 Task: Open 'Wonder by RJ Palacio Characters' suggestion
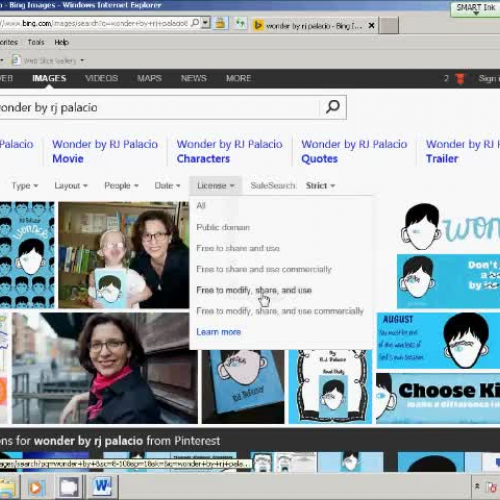(229, 151)
